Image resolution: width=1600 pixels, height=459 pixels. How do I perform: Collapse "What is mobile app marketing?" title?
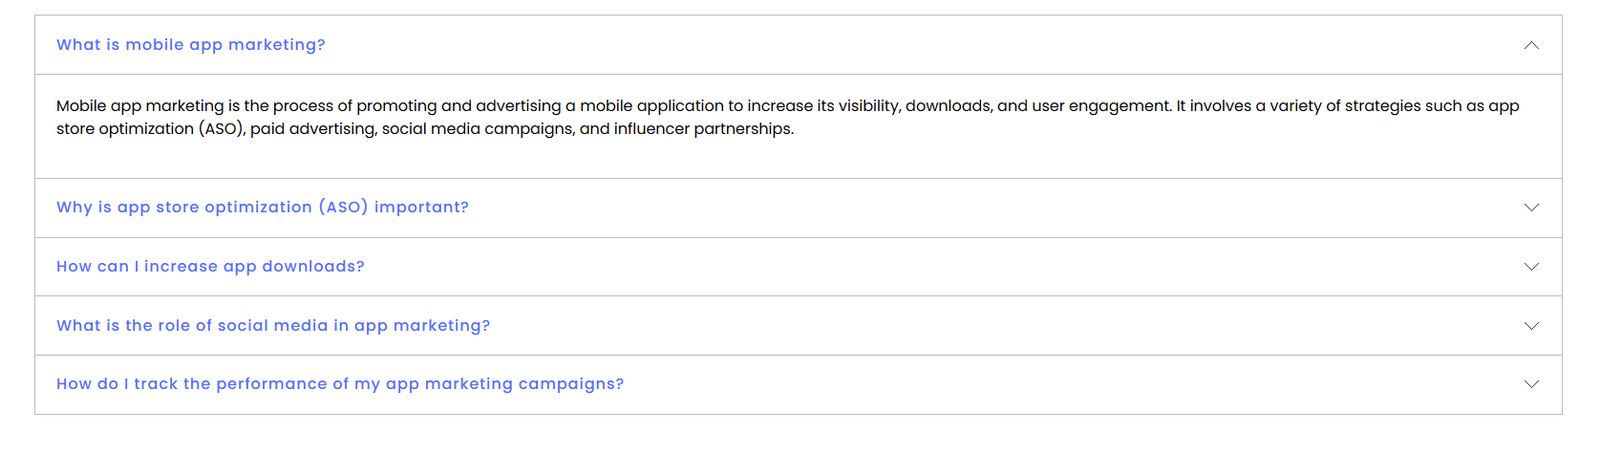[190, 45]
